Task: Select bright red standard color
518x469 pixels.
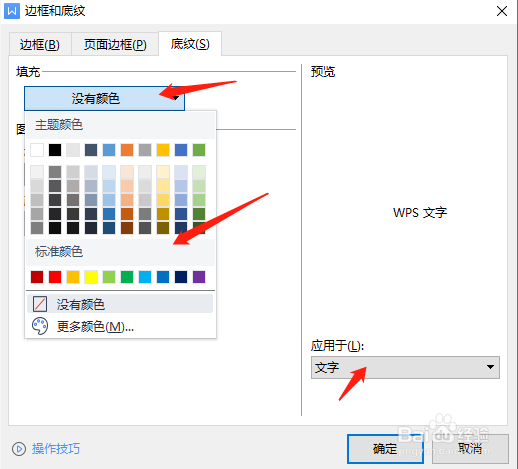Action: point(55,277)
